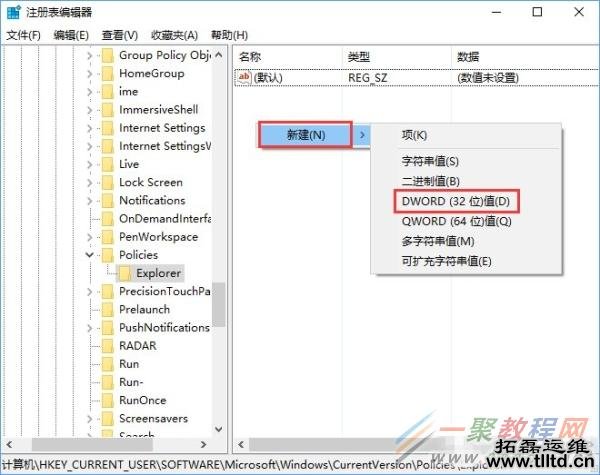Click REG_SZ type cell
Viewport: 600px width, 475px height.
point(367,78)
